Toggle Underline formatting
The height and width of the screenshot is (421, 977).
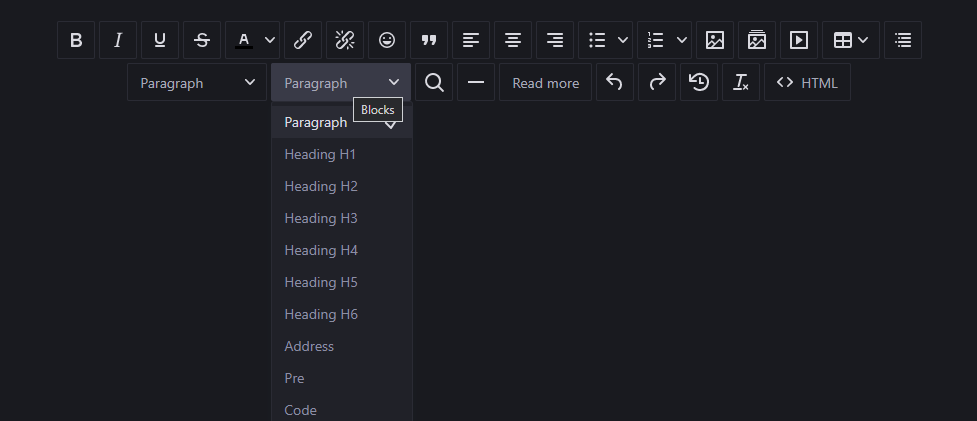160,40
